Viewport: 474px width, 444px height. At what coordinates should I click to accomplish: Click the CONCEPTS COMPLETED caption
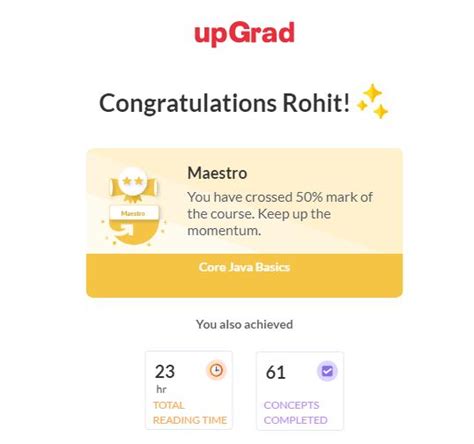[295, 413]
